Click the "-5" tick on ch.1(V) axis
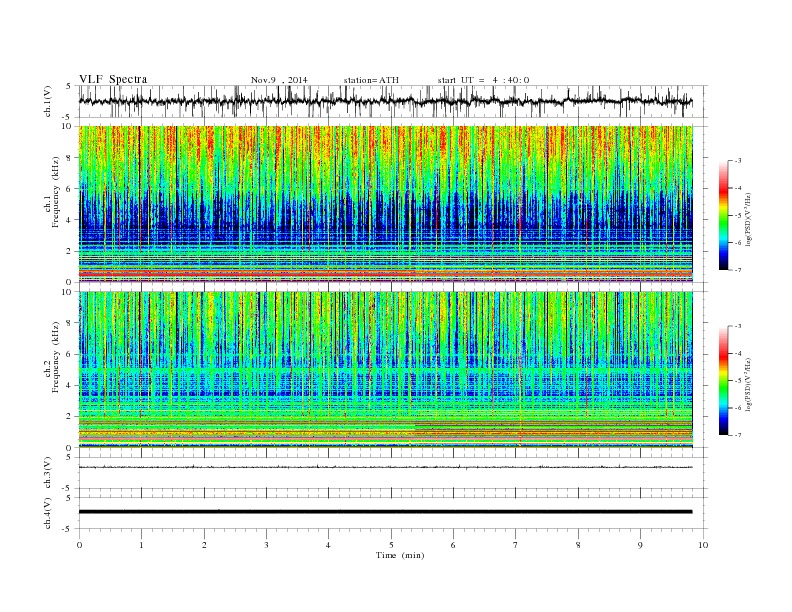Image resolution: width=792 pixels, height=612 pixels. (x=68, y=117)
